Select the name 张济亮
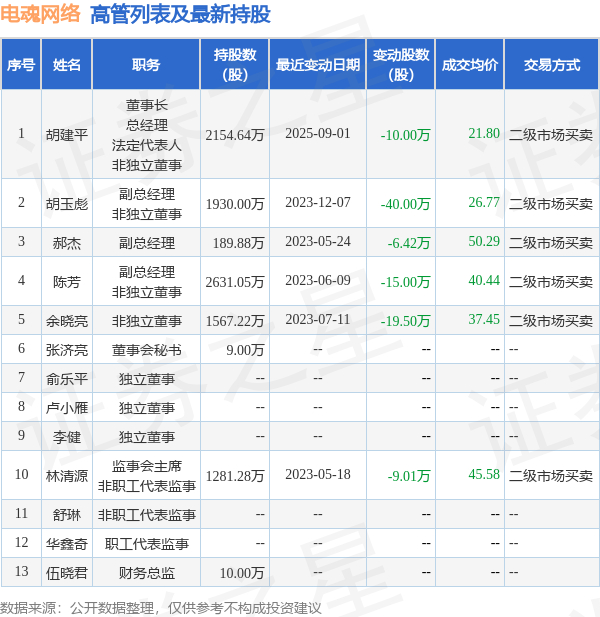 (66, 350)
